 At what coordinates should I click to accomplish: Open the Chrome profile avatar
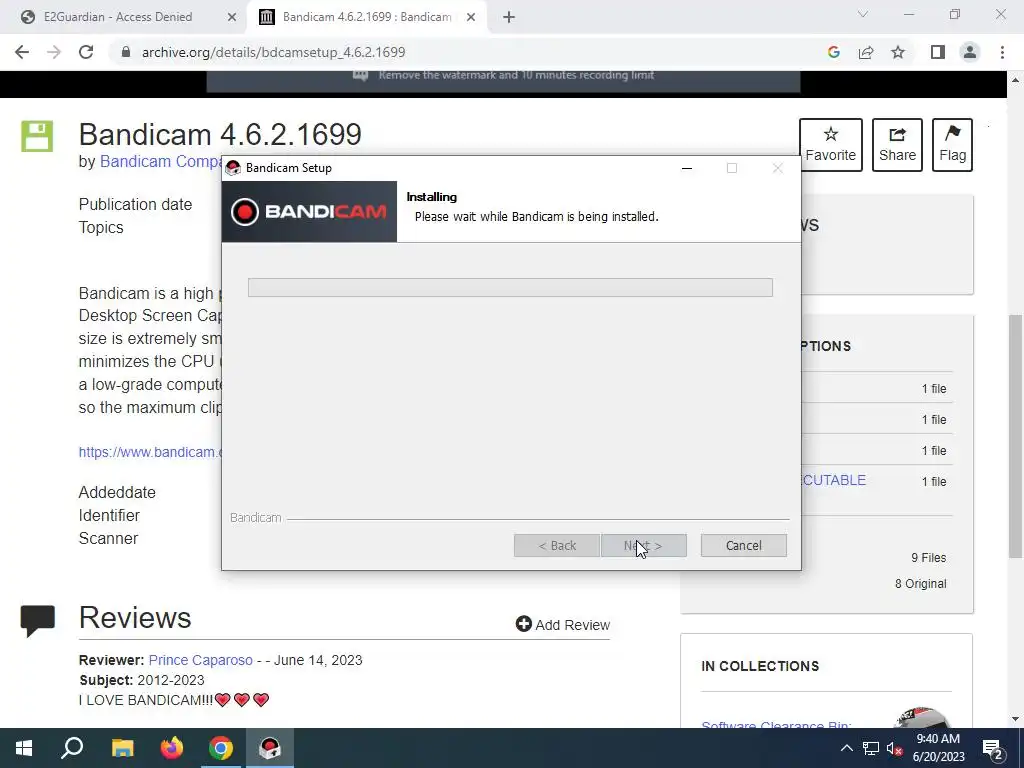point(970,52)
